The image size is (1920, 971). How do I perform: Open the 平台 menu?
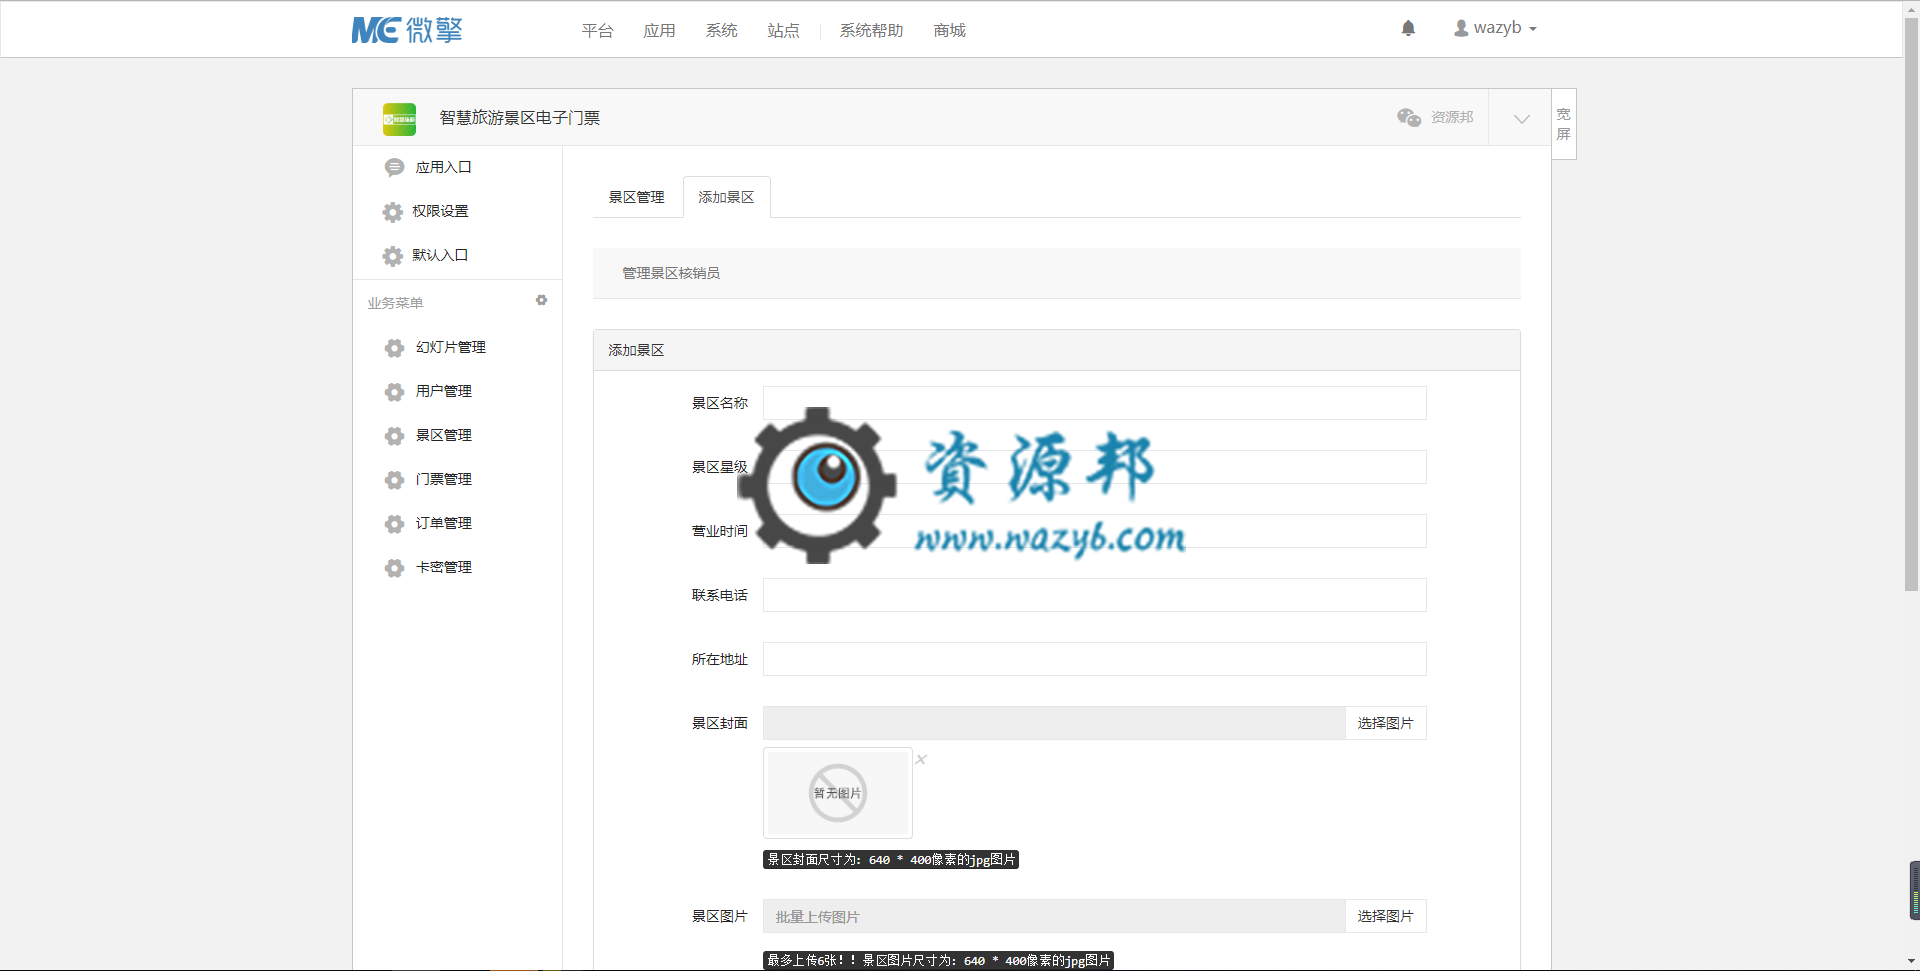598,31
